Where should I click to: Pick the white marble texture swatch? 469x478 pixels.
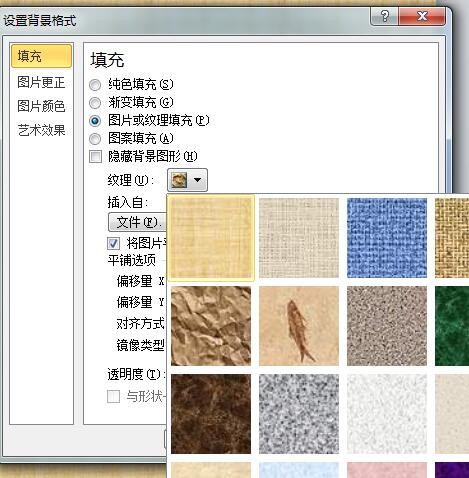(387, 414)
